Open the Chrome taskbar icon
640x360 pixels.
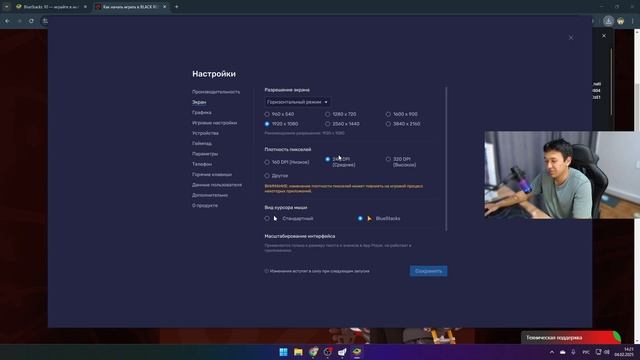(x=313, y=352)
